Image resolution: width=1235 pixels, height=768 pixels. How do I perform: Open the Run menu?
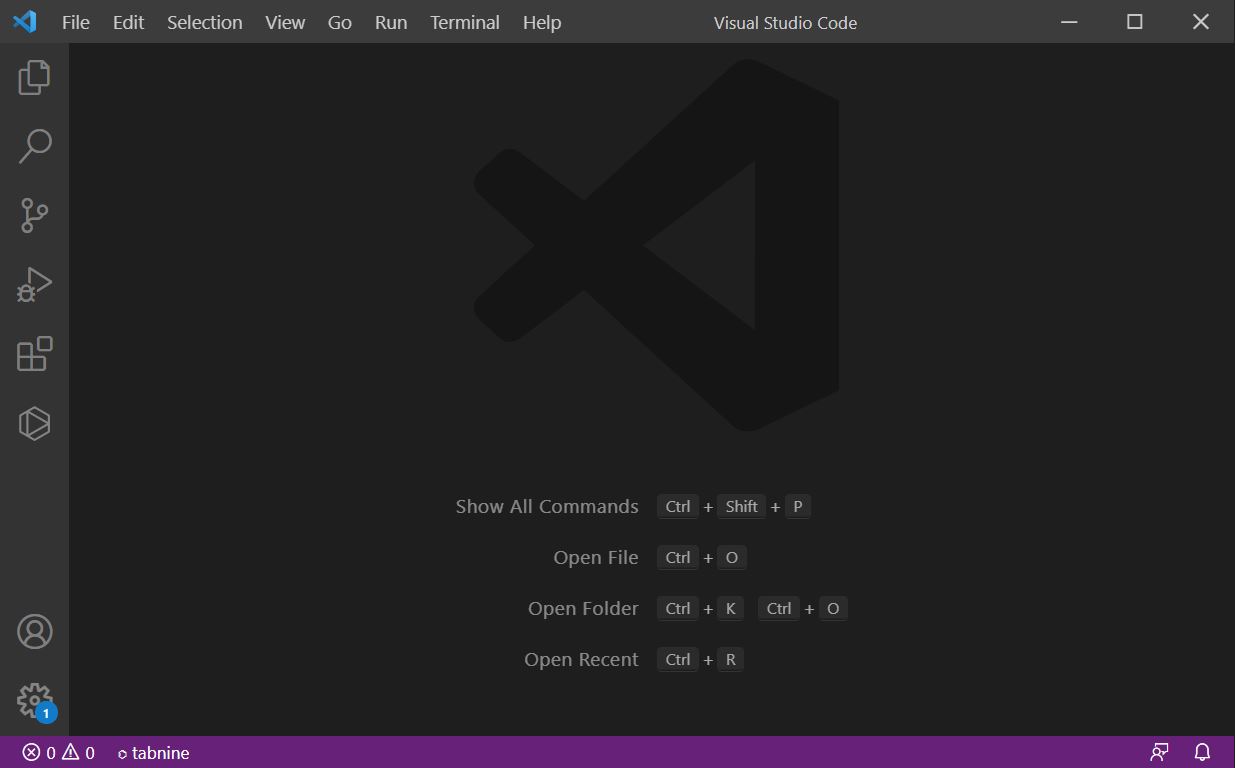coord(390,22)
